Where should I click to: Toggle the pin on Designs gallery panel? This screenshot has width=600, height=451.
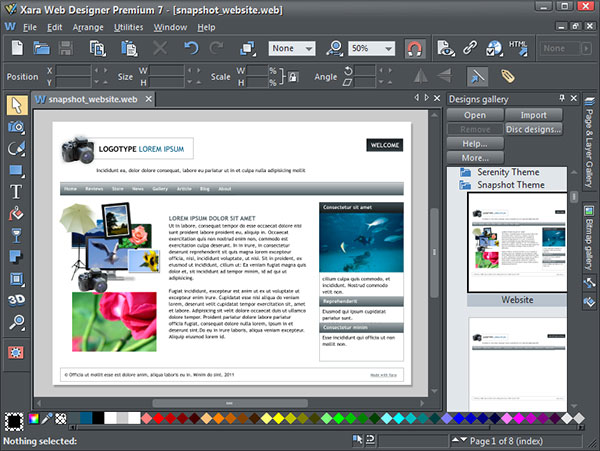(560, 98)
